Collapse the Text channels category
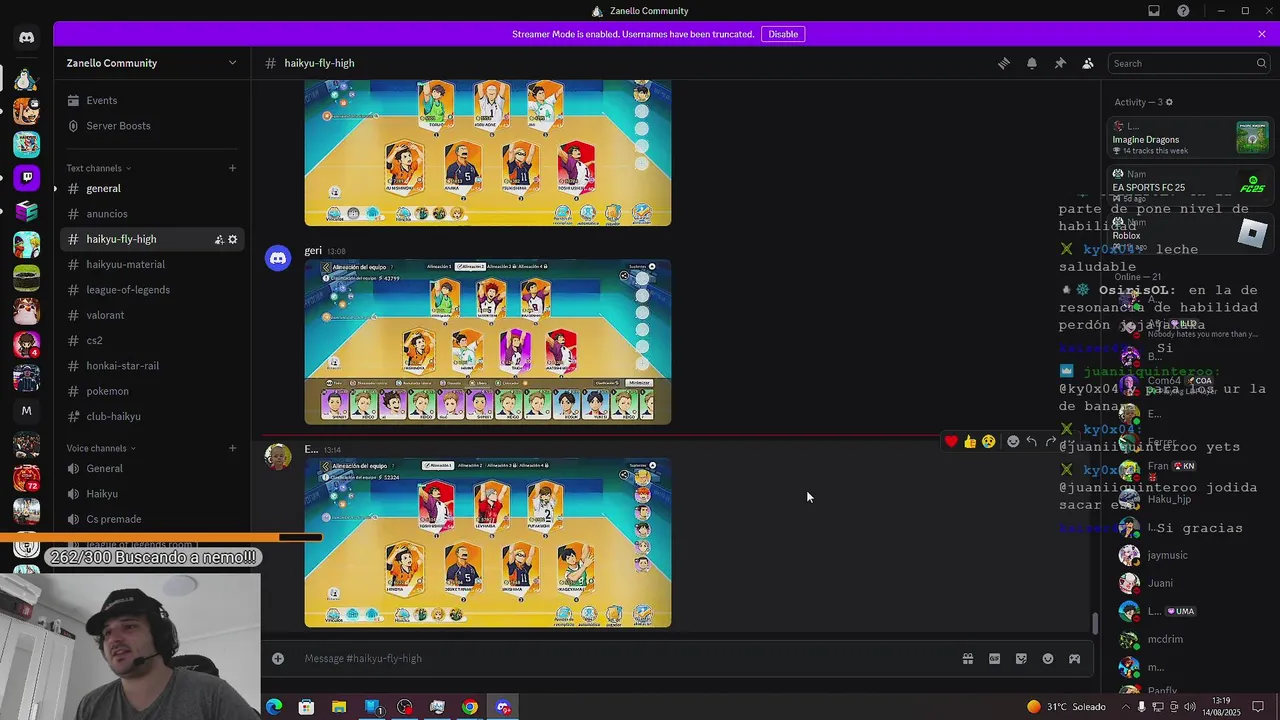Screen dimensions: 1280x720 pos(99,168)
